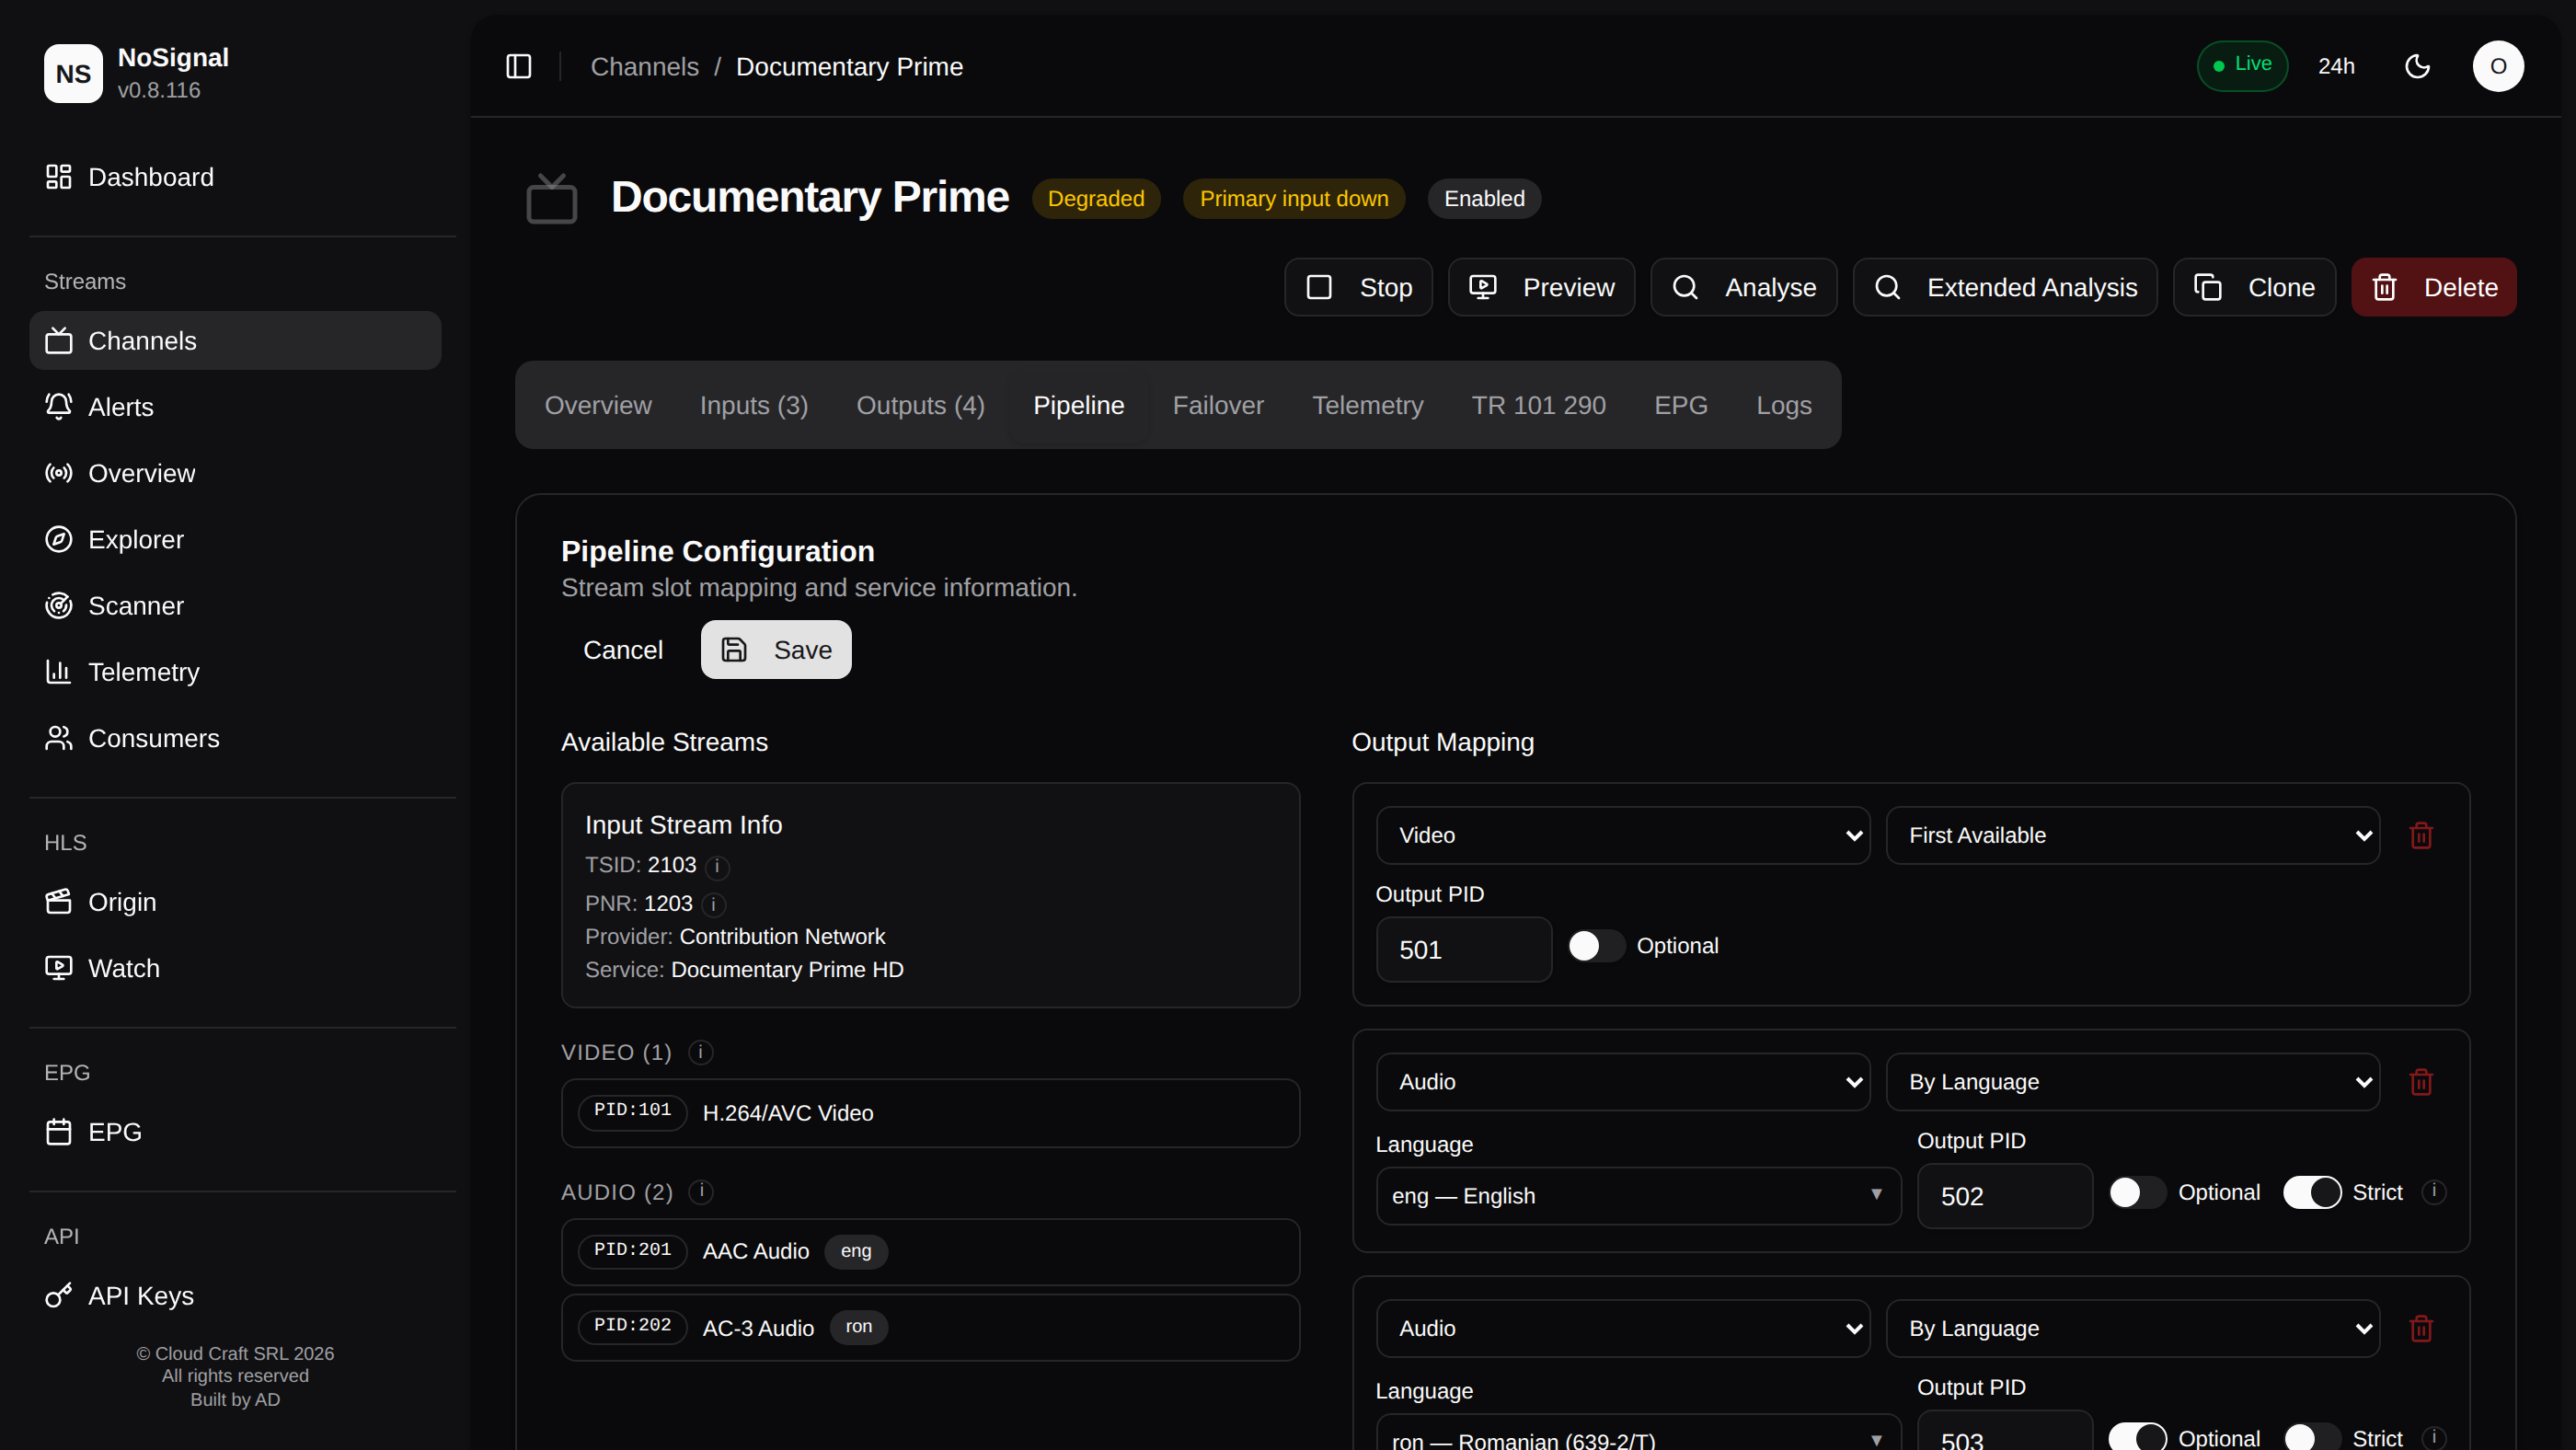Switch to the channel EPG tab
Viewport: 2576px width, 1450px height.
tap(1680, 405)
